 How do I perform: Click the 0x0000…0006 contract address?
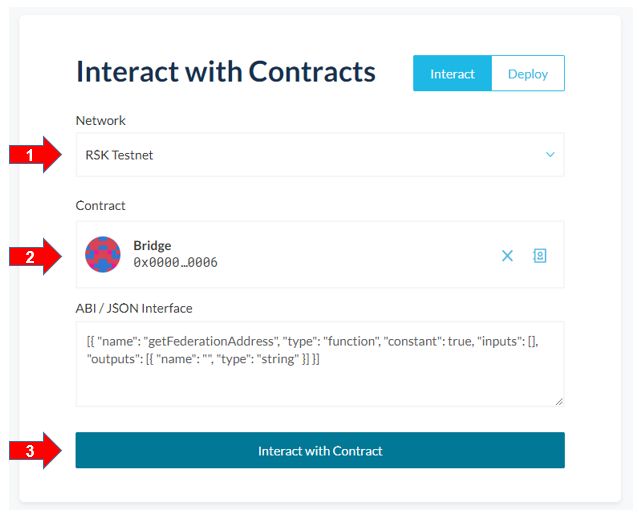pyautogui.click(x=175, y=263)
